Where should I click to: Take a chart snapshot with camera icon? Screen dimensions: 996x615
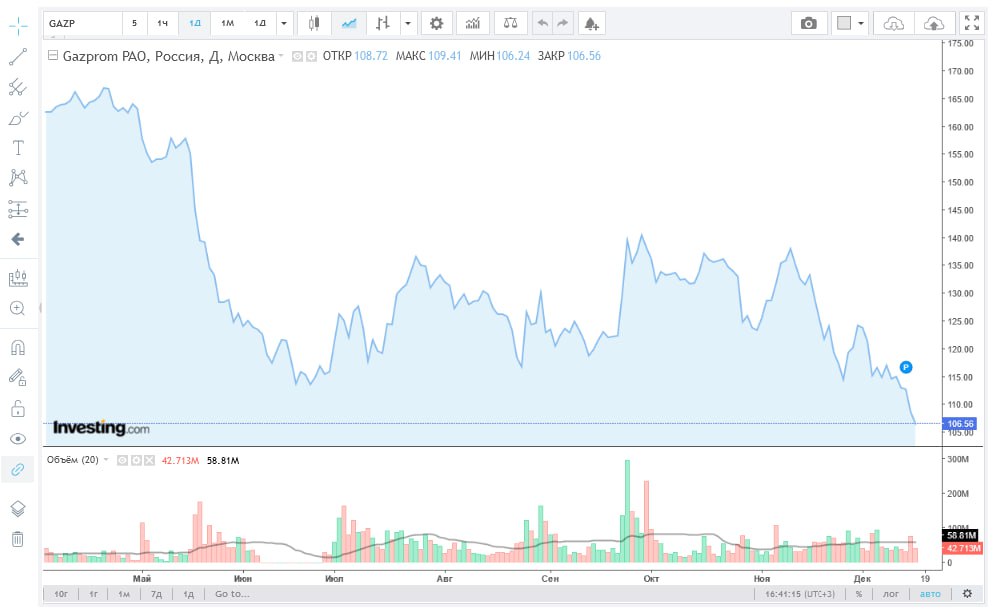click(808, 23)
